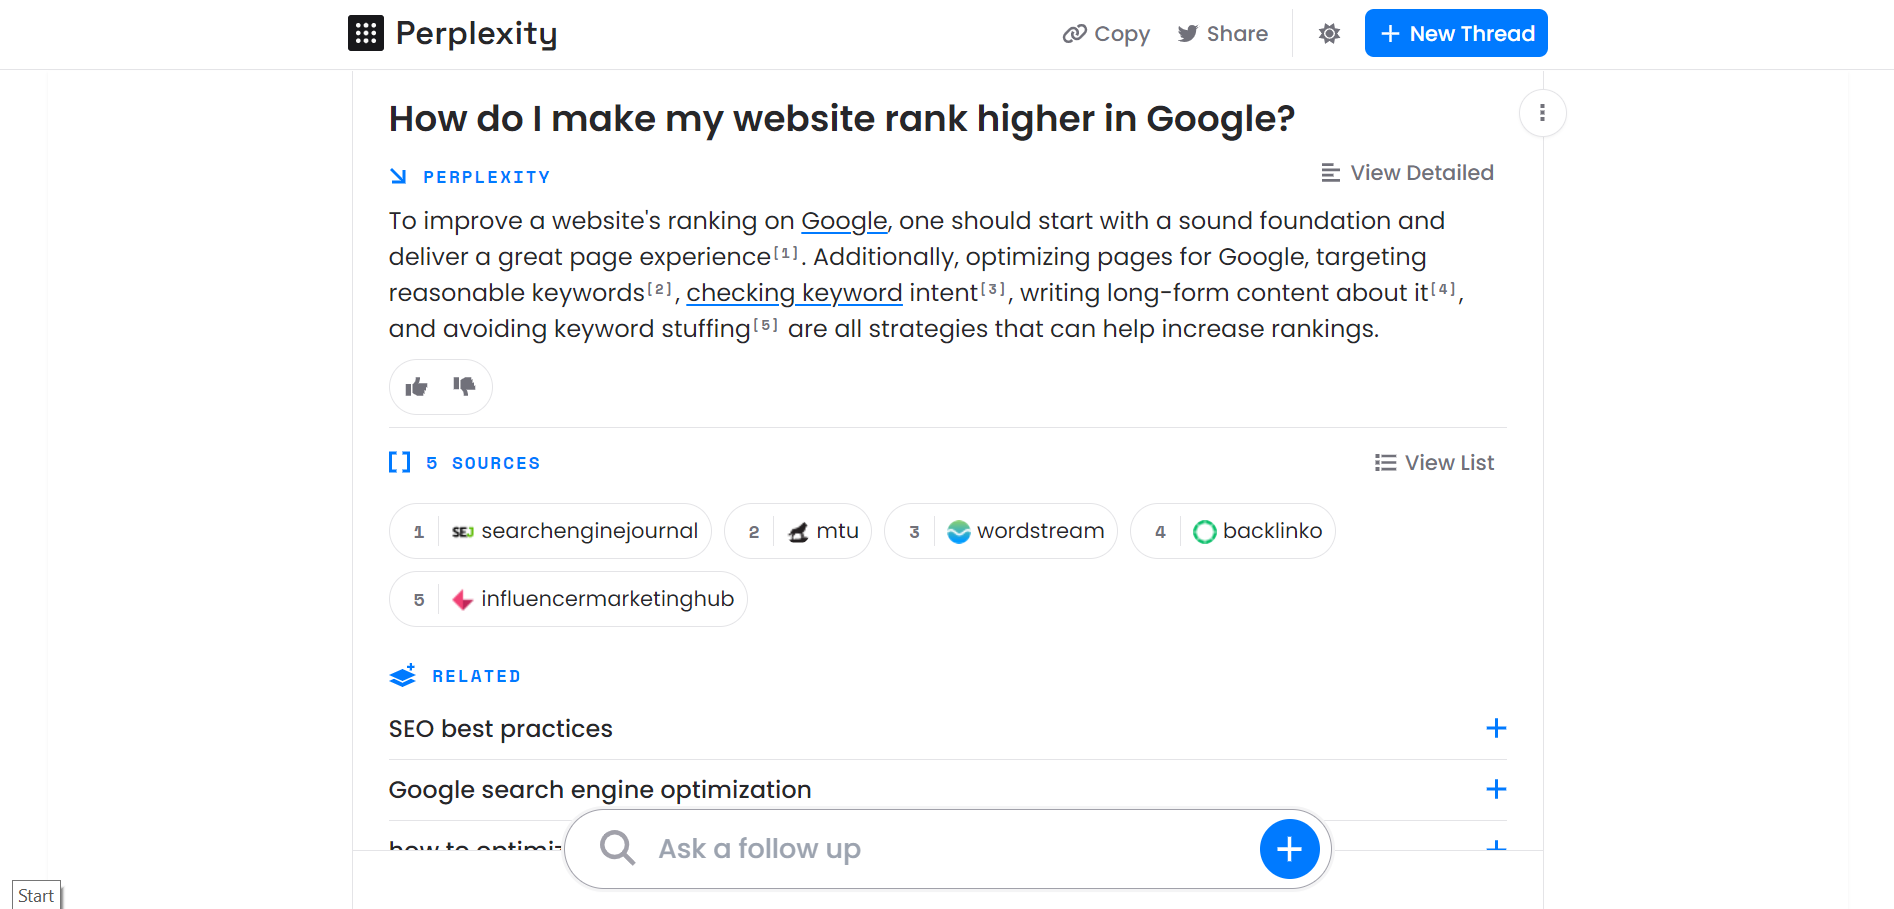Share thread on Twitter
The height and width of the screenshot is (909, 1894).
point(1222,34)
